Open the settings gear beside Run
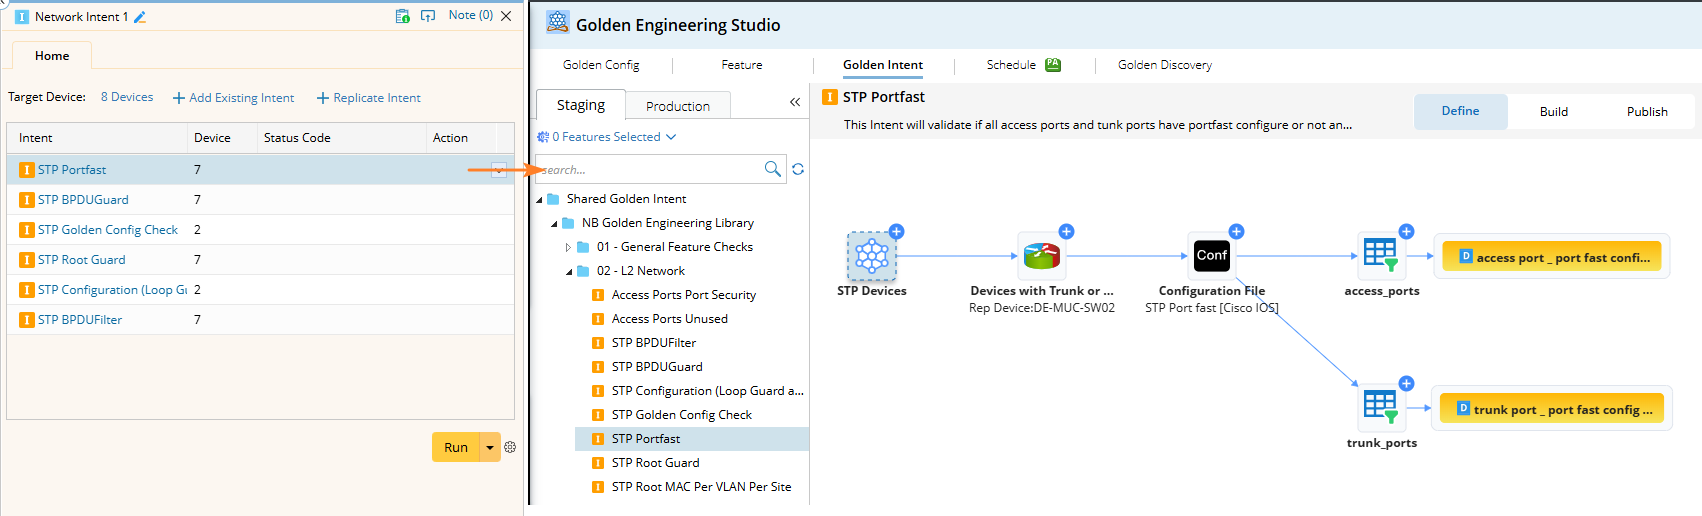The height and width of the screenshot is (516, 1702). click(x=510, y=447)
